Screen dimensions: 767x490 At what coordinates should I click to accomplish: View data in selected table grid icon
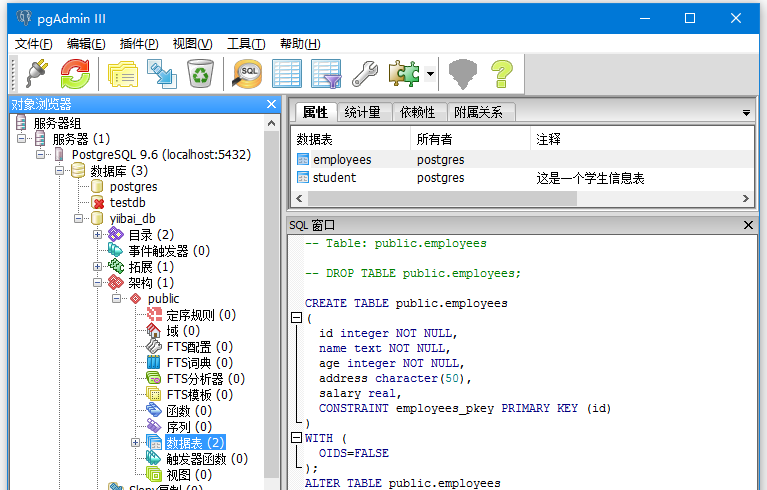(287, 73)
